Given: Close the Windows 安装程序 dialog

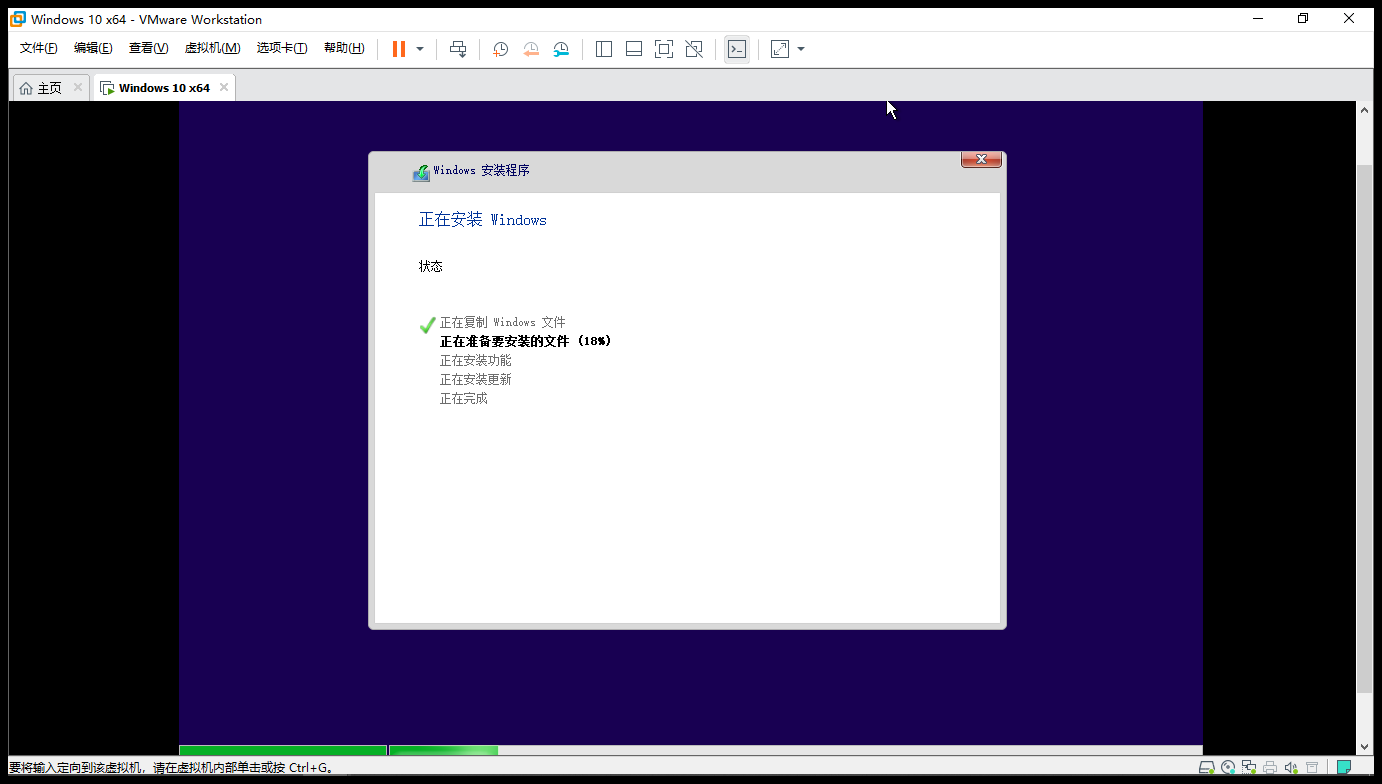Looking at the screenshot, I should point(981,159).
